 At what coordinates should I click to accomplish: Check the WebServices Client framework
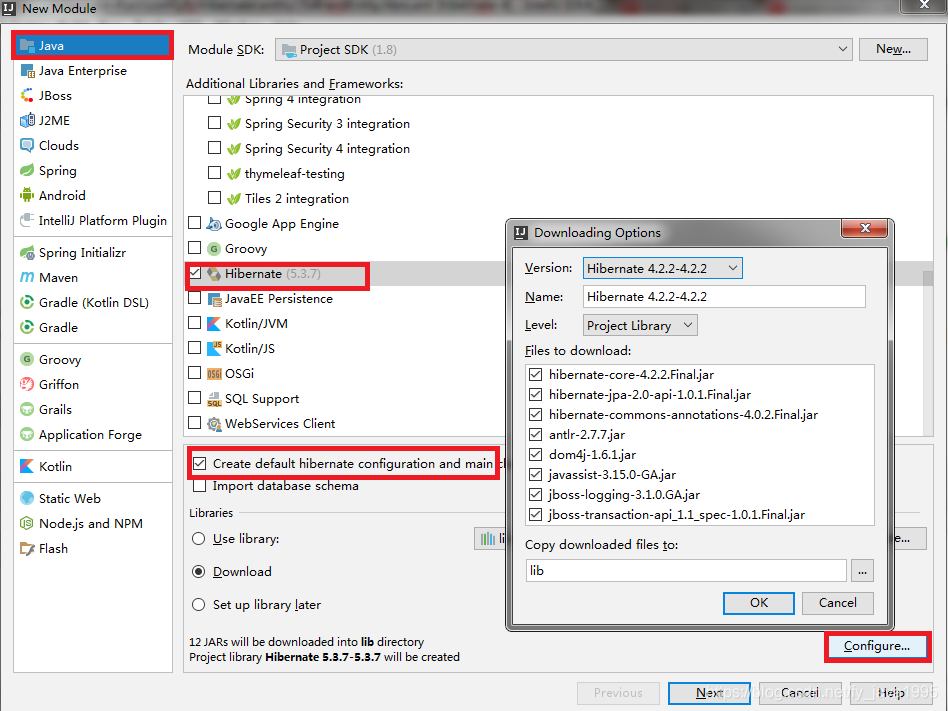click(x=195, y=423)
